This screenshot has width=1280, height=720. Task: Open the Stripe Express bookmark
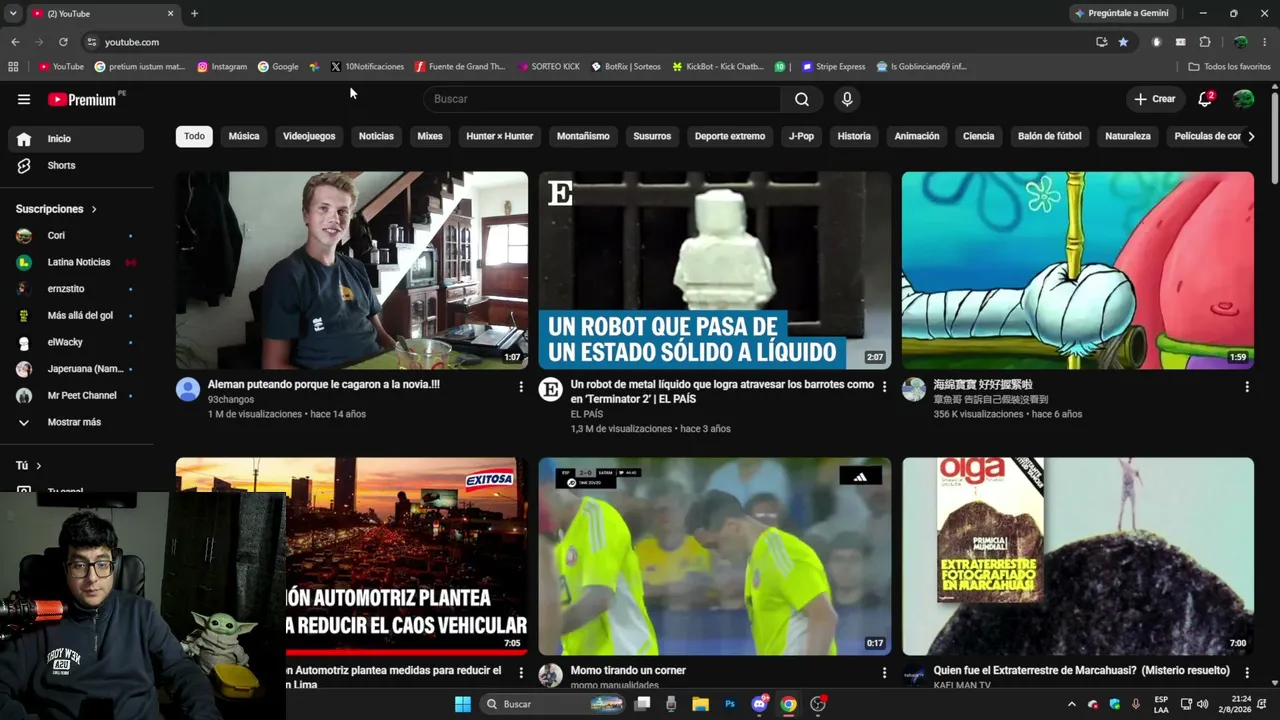click(x=832, y=67)
